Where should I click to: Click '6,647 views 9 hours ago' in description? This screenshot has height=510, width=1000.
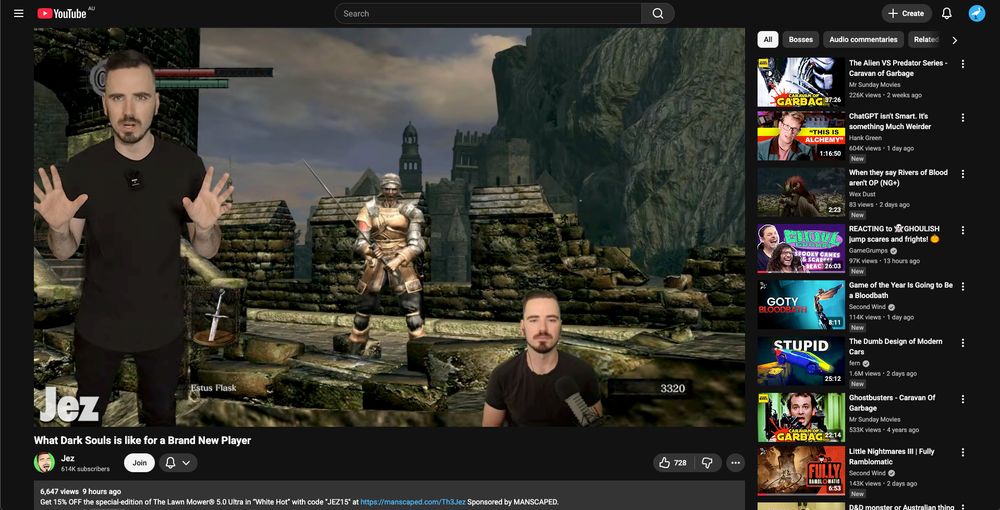tap(80, 492)
